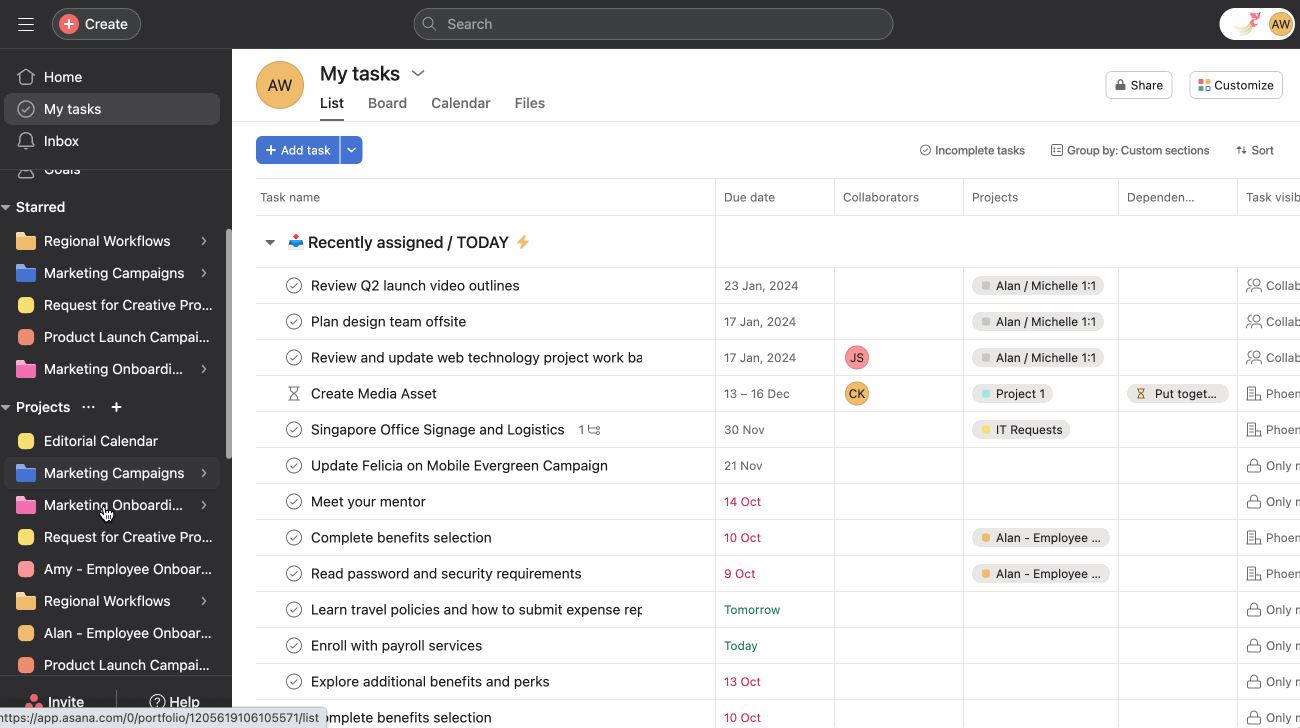Image resolution: width=1300 pixels, height=728 pixels.
Task: Expand Marketing Onboarding chevron under Projects
Action: (x=204, y=505)
